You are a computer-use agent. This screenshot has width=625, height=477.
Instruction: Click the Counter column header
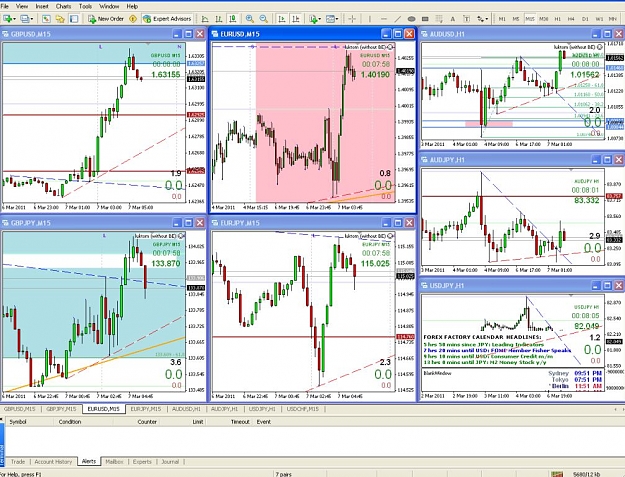click(x=147, y=422)
